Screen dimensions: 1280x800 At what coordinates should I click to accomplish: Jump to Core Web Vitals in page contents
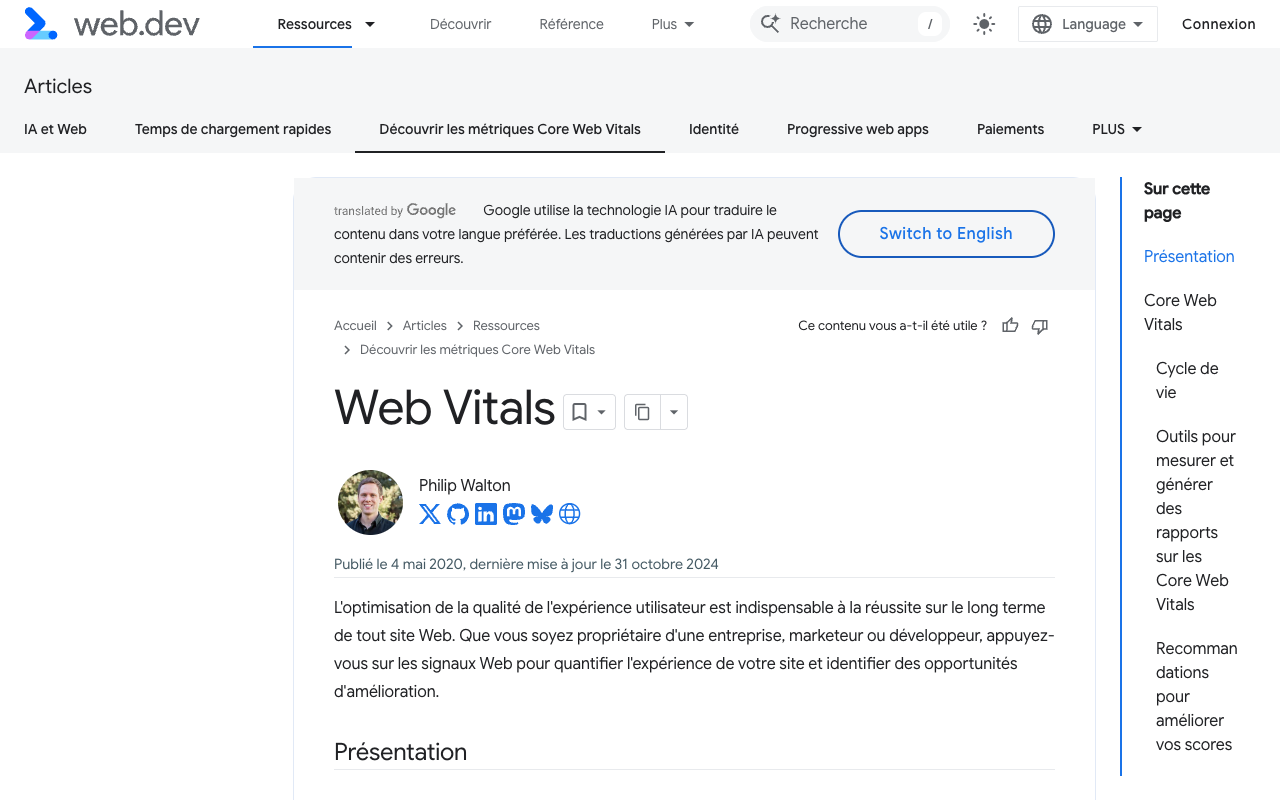[1180, 312]
